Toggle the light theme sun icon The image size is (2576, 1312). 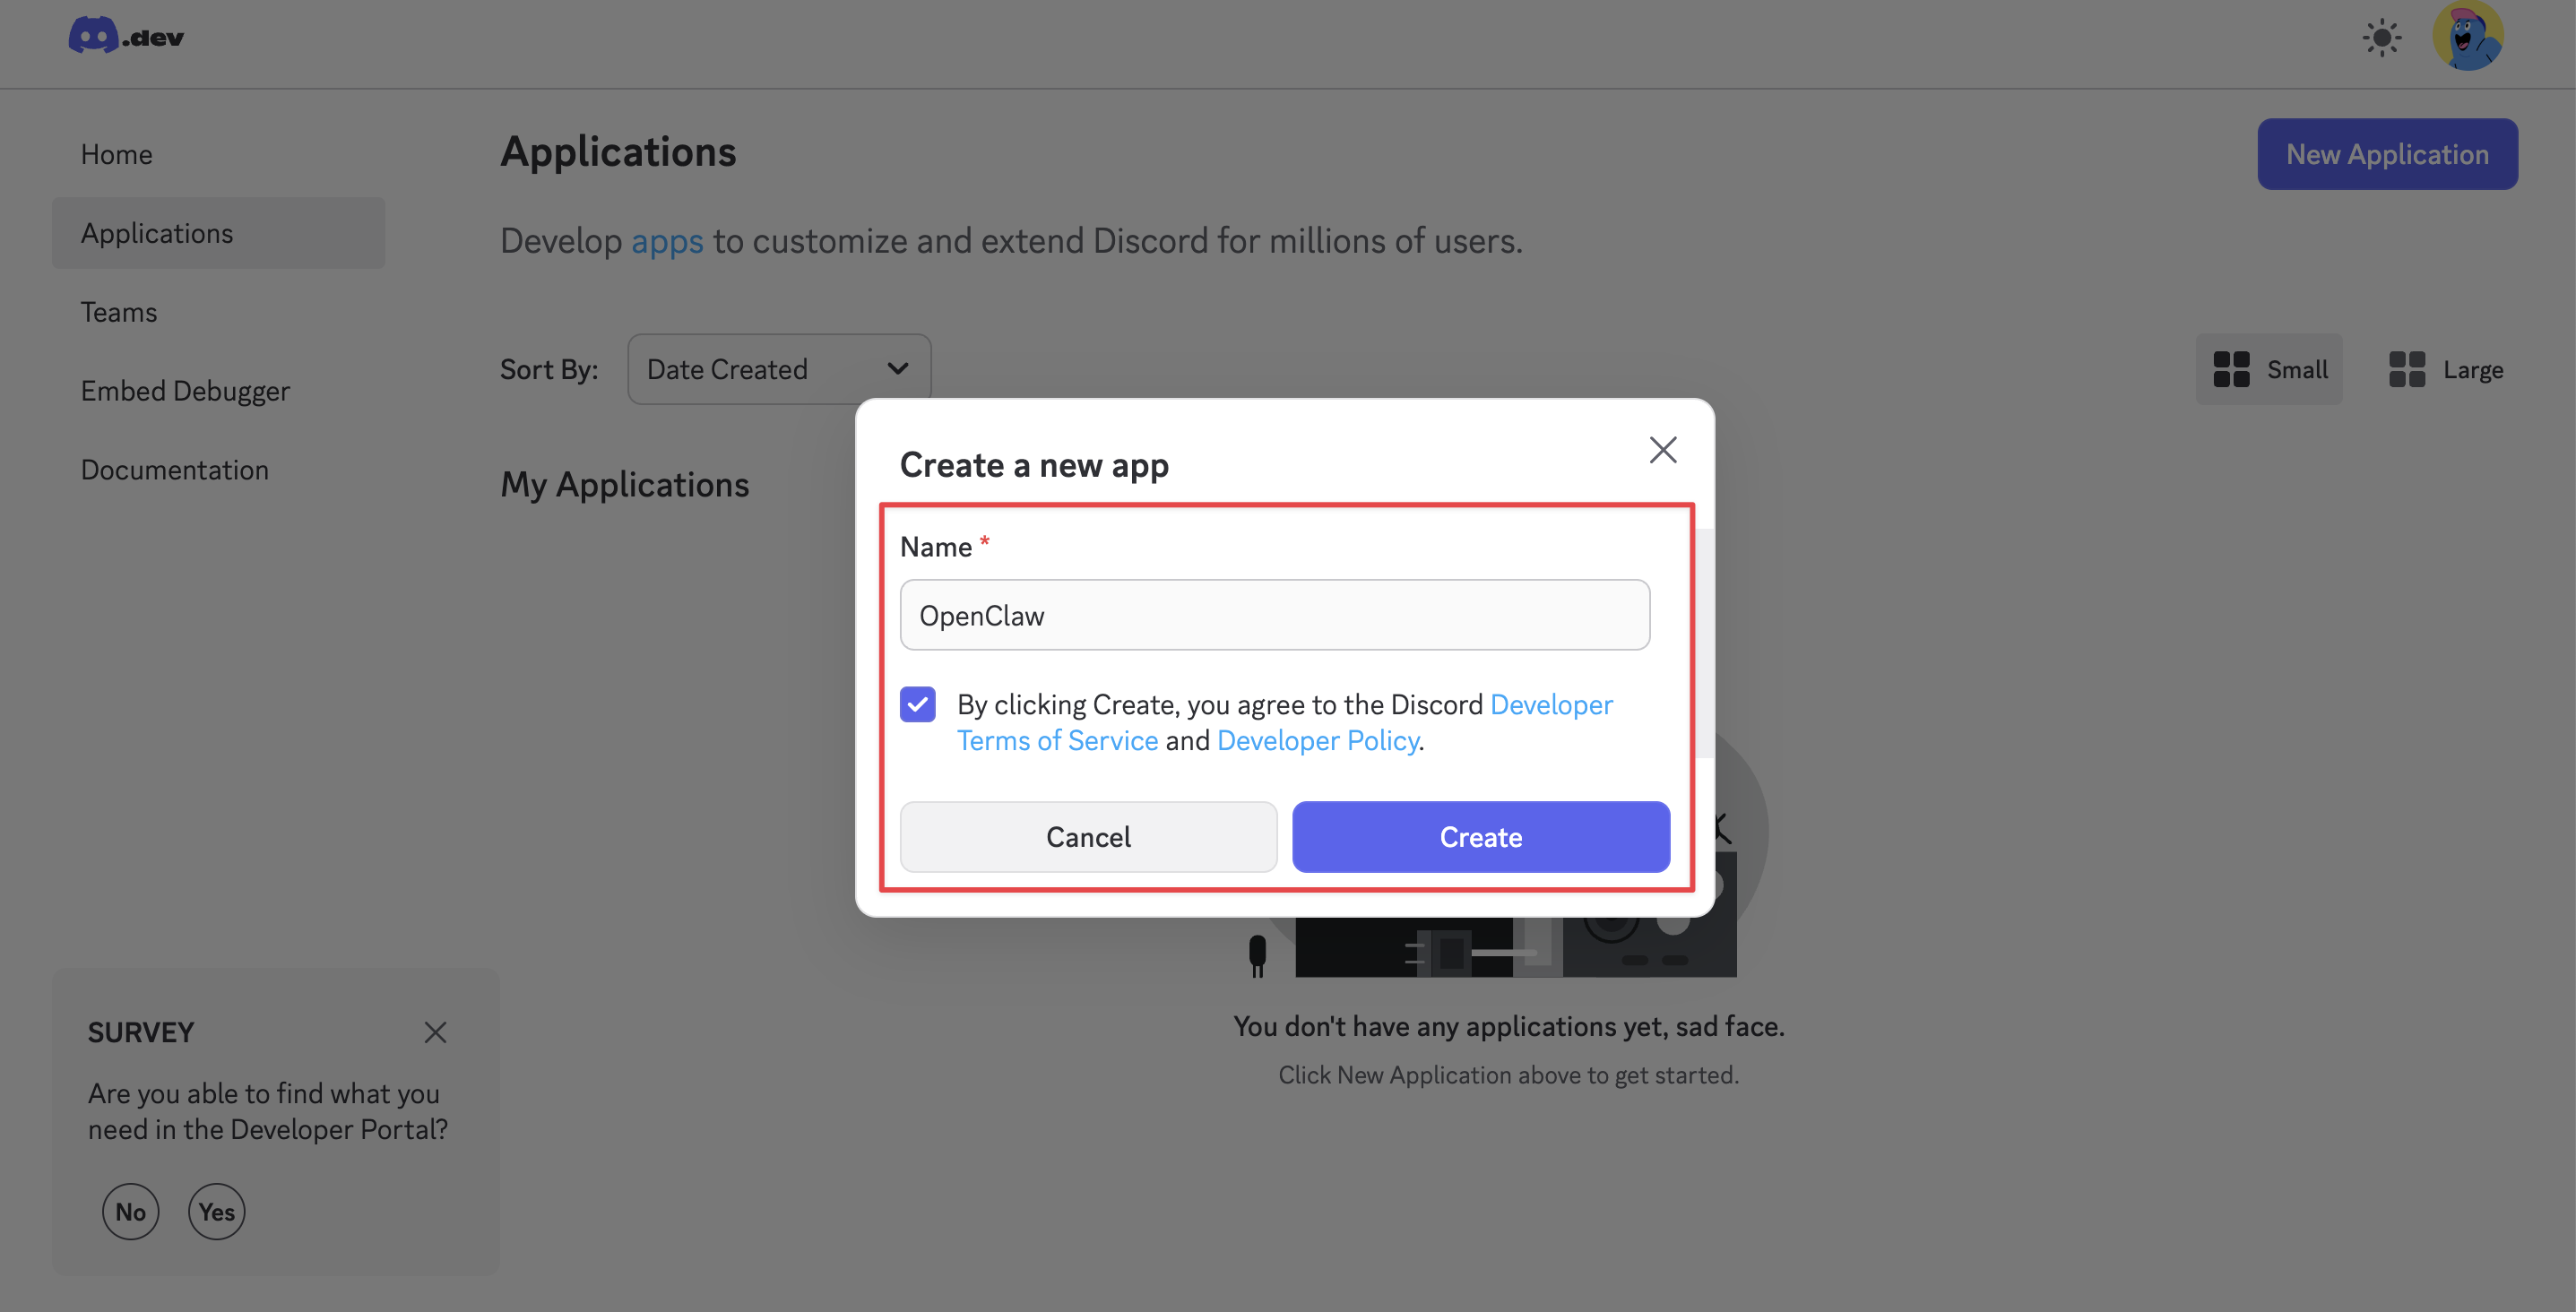(x=2381, y=38)
